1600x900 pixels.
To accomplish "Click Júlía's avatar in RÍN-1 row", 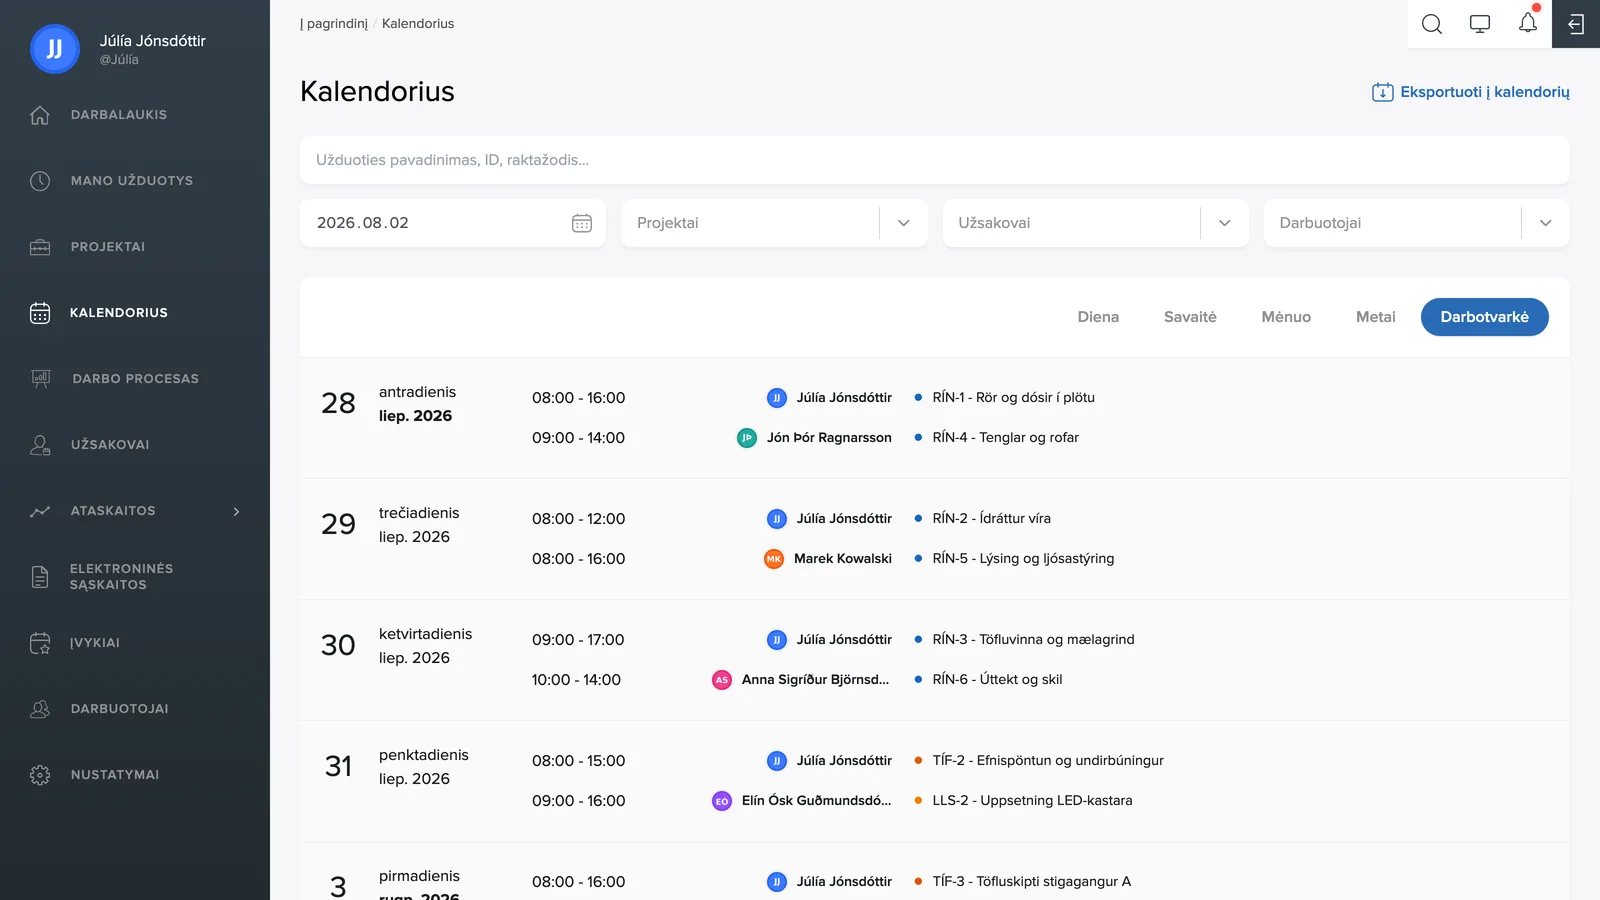I will (x=777, y=398).
